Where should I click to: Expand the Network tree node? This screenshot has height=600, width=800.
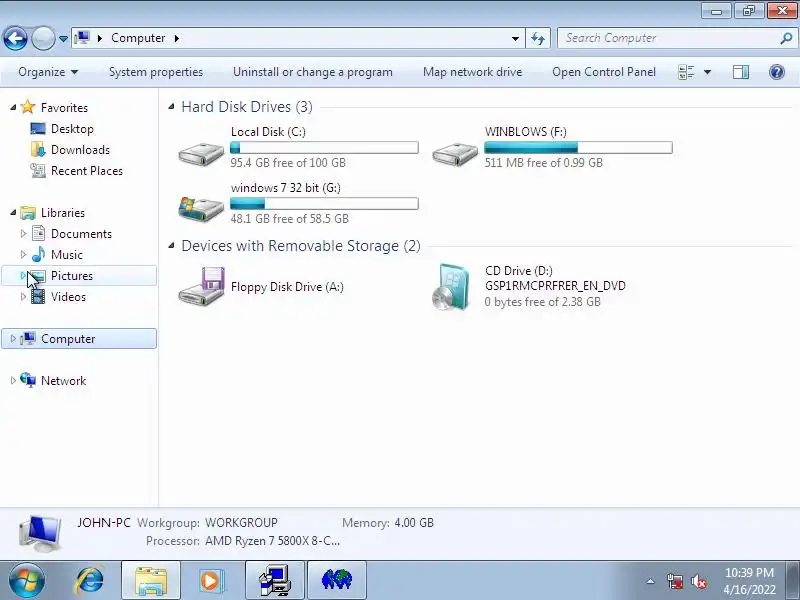(13, 380)
